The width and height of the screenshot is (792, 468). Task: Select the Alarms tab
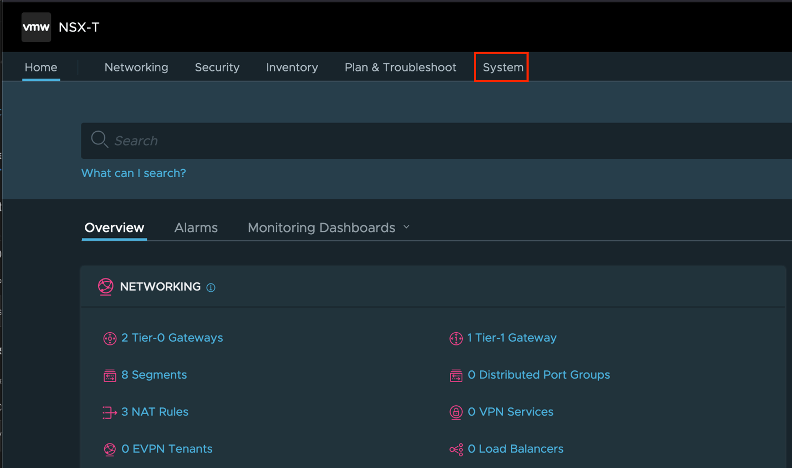[196, 228]
